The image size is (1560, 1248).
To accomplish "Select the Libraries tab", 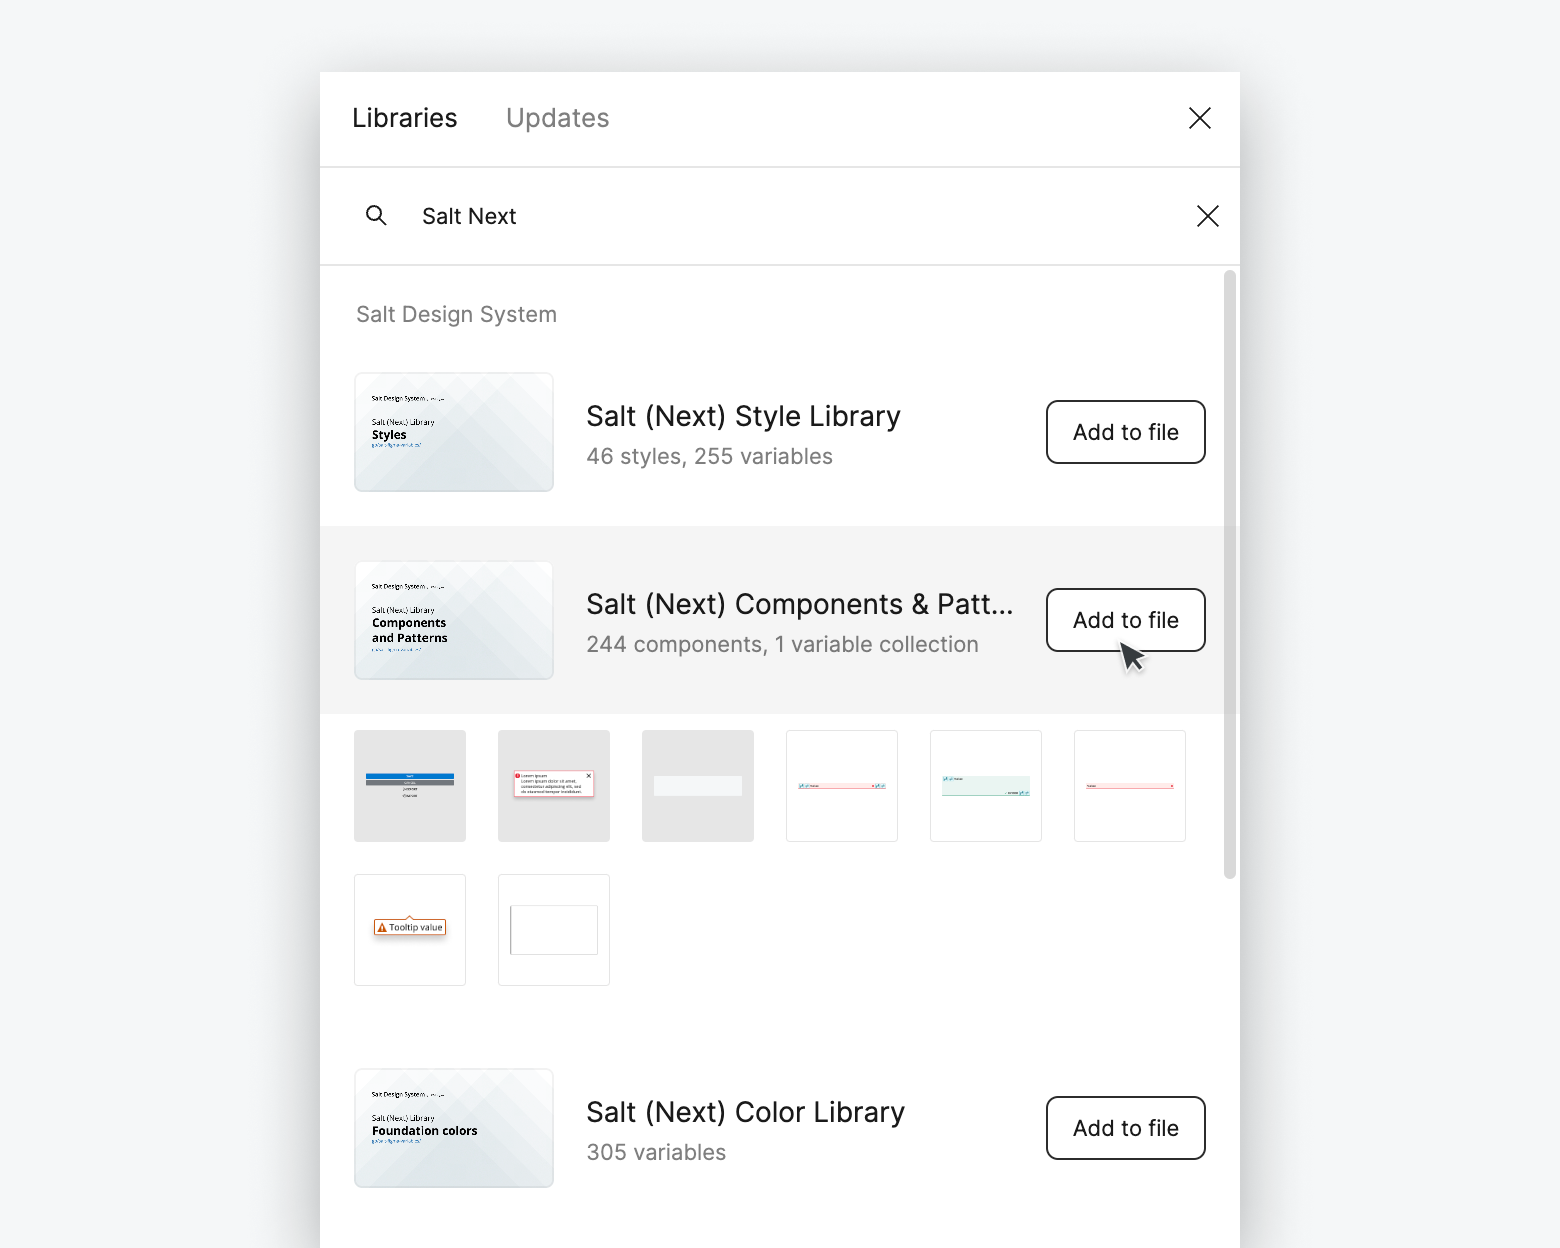I will (x=404, y=118).
